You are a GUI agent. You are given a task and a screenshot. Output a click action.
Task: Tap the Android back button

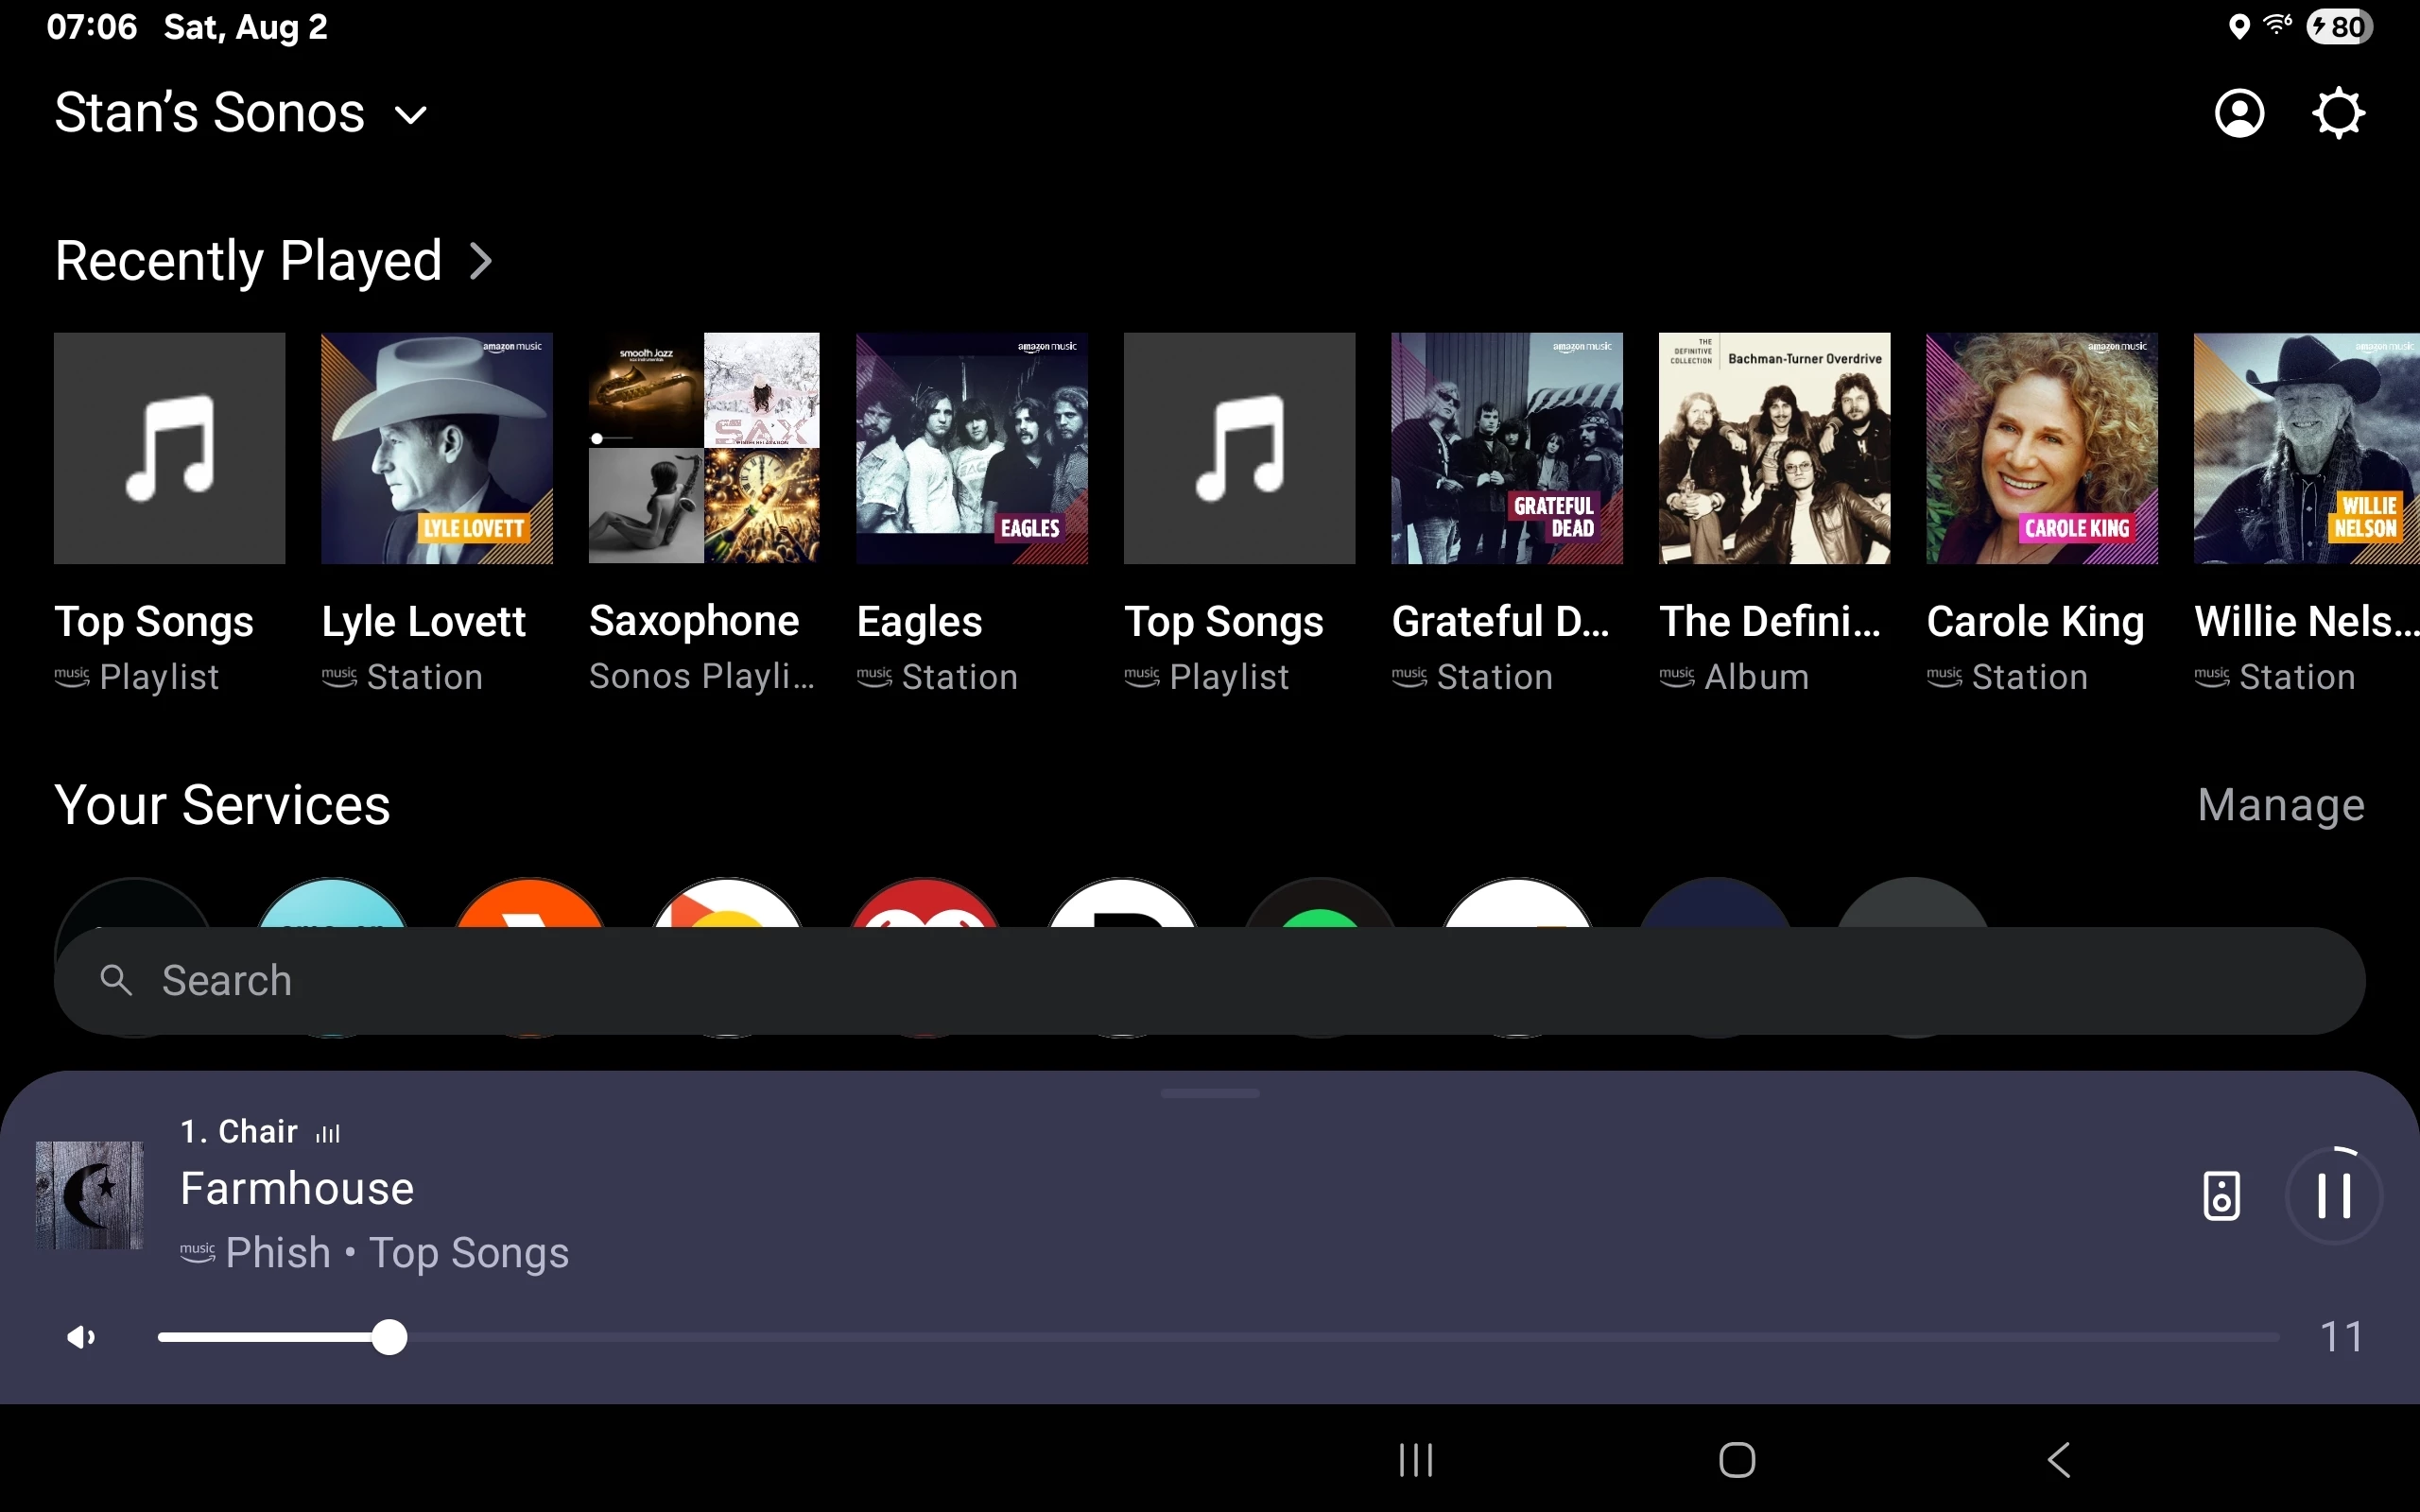coord(2058,1460)
